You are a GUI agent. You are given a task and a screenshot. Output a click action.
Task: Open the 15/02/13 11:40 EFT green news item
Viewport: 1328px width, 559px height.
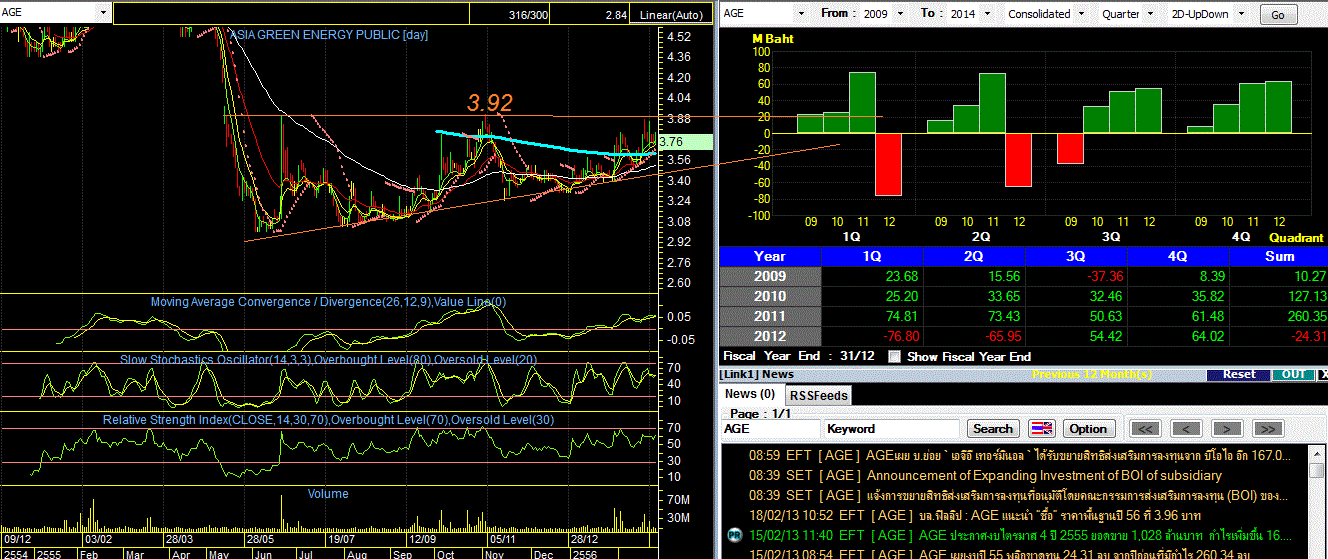click(1019, 535)
